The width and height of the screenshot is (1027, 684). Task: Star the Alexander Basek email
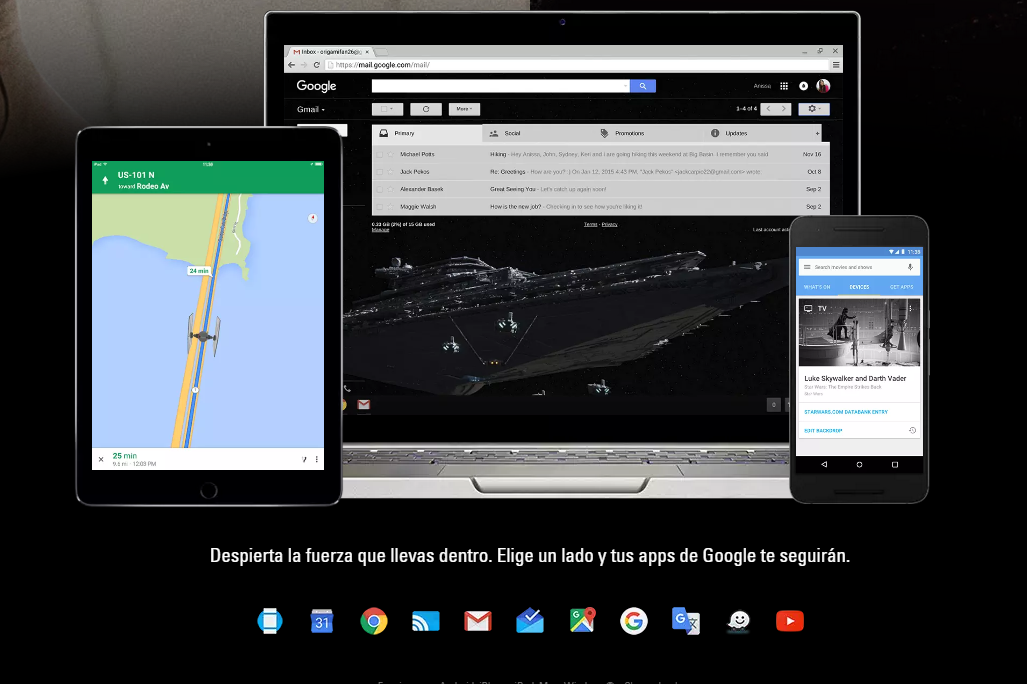[391, 189]
